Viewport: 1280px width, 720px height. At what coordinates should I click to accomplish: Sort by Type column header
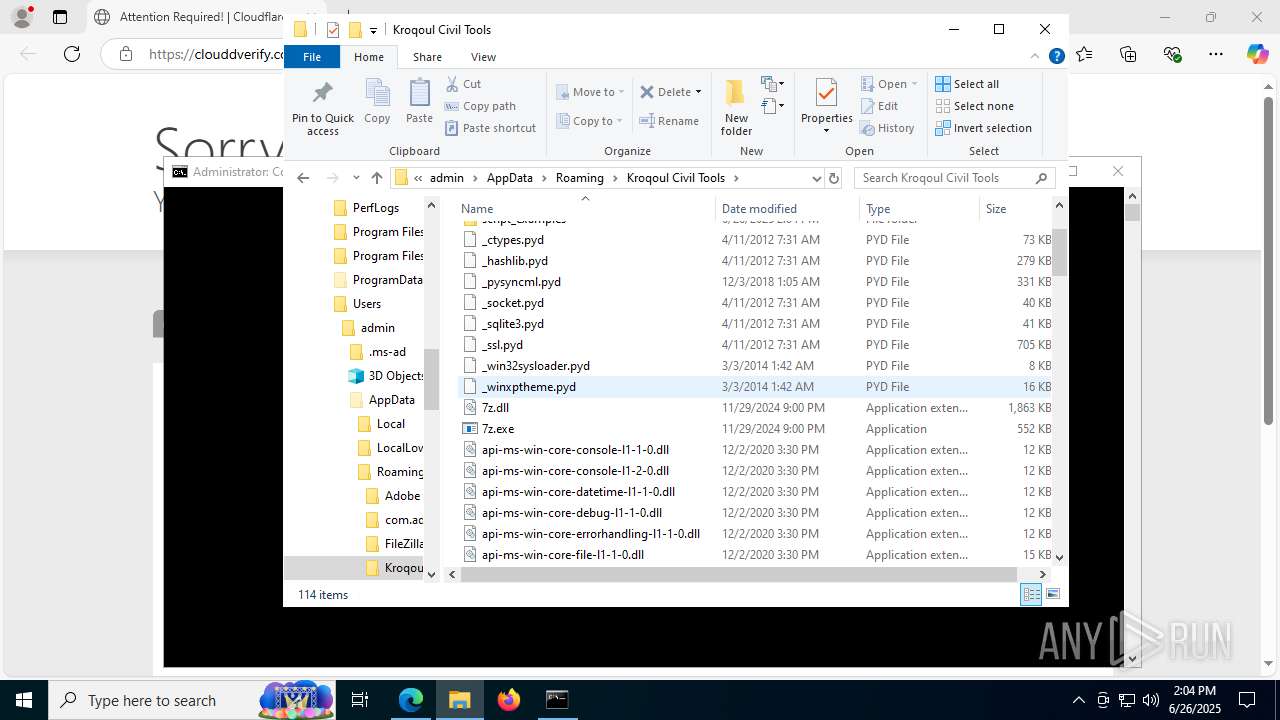coord(919,209)
